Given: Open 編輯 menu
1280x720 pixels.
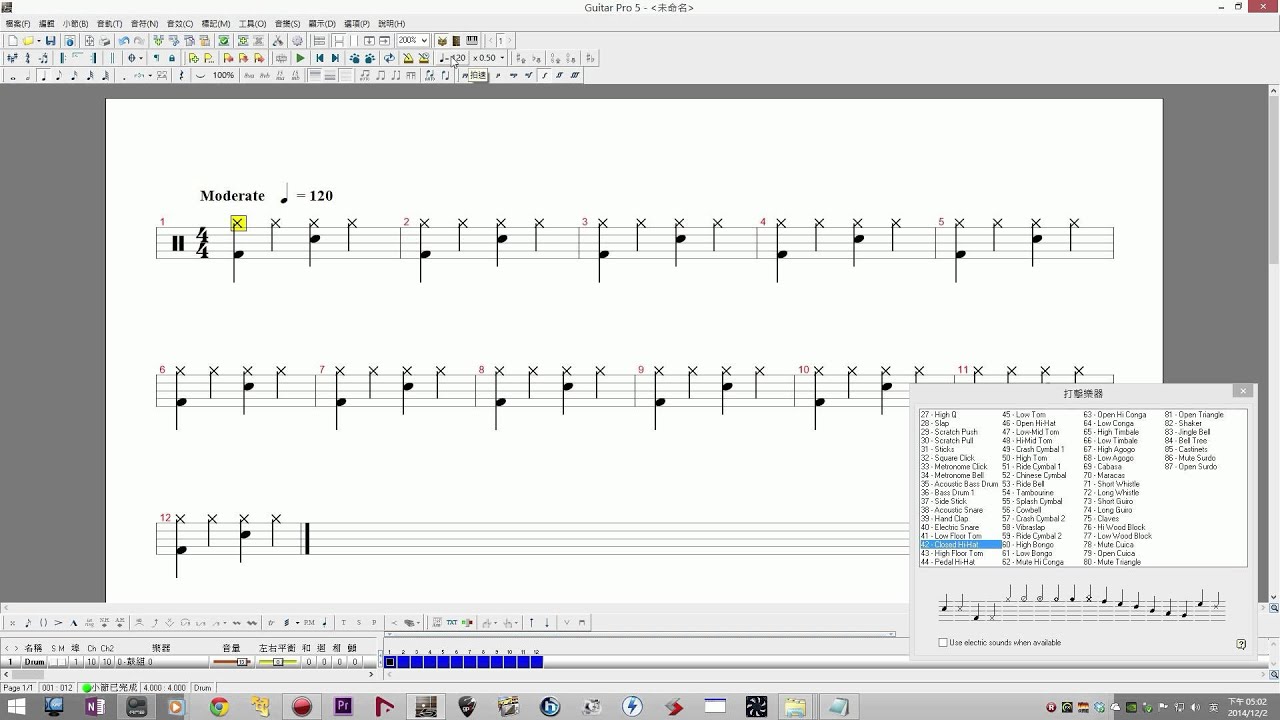Looking at the screenshot, I should [46, 23].
